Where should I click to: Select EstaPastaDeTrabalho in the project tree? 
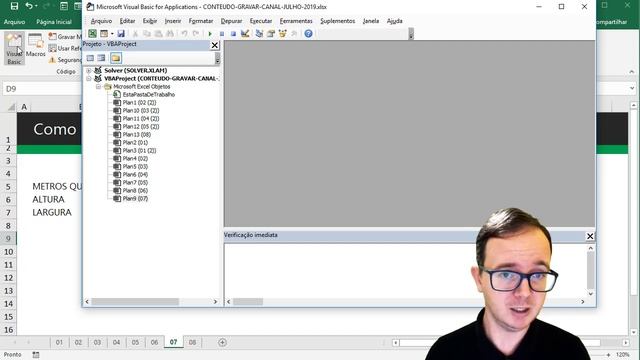click(x=149, y=94)
